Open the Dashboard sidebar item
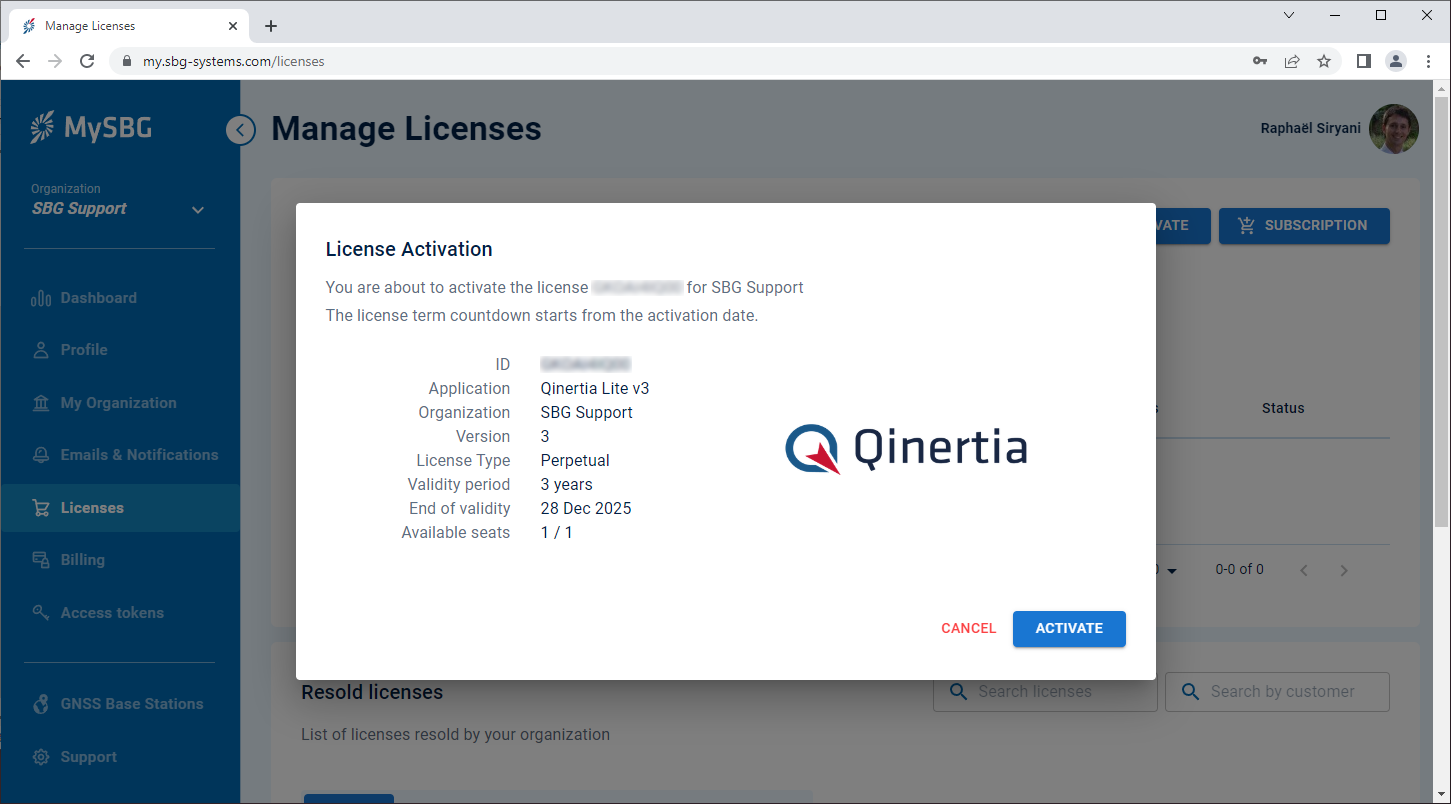The height and width of the screenshot is (804, 1451). pyautogui.click(x=98, y=298)
